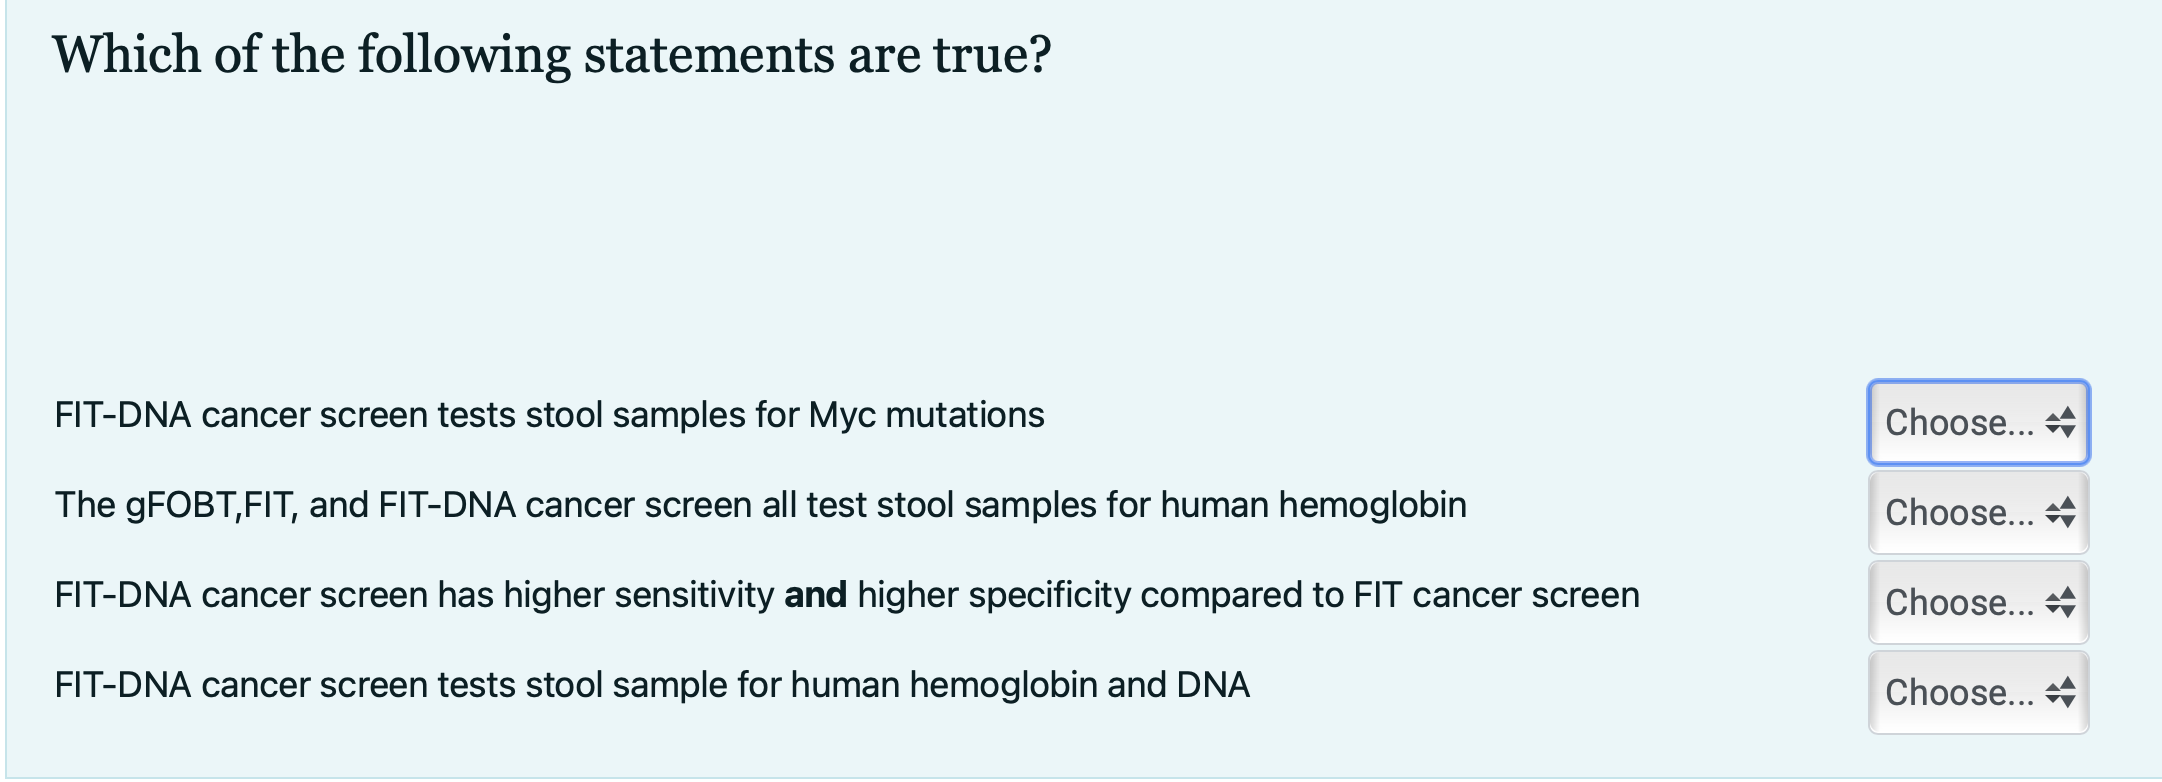Click the statement mentioning gFOBT, FIT, and FIT-DNA
The width and height of the screenshot is (2162, 782).
[x=760, y=505]
